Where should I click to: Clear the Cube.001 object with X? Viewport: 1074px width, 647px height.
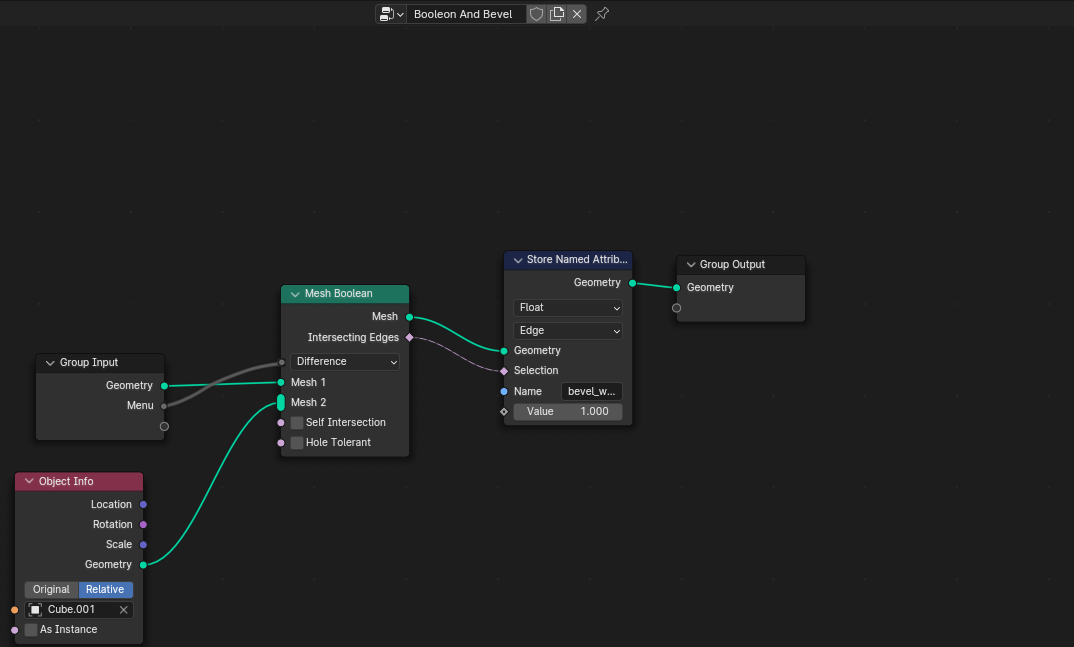click(123, 609)
